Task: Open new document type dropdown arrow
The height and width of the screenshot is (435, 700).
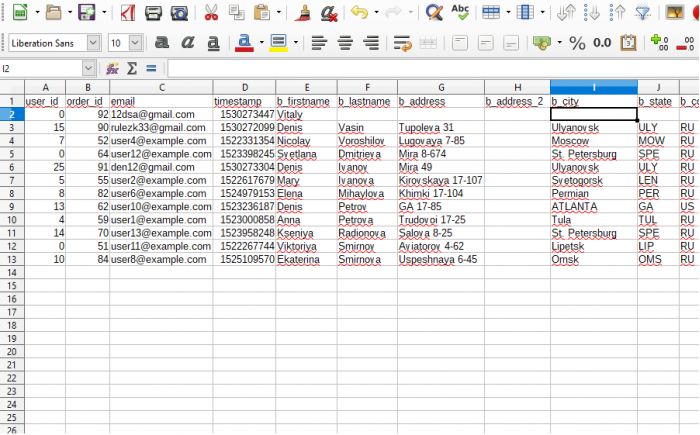Action: 37,13
